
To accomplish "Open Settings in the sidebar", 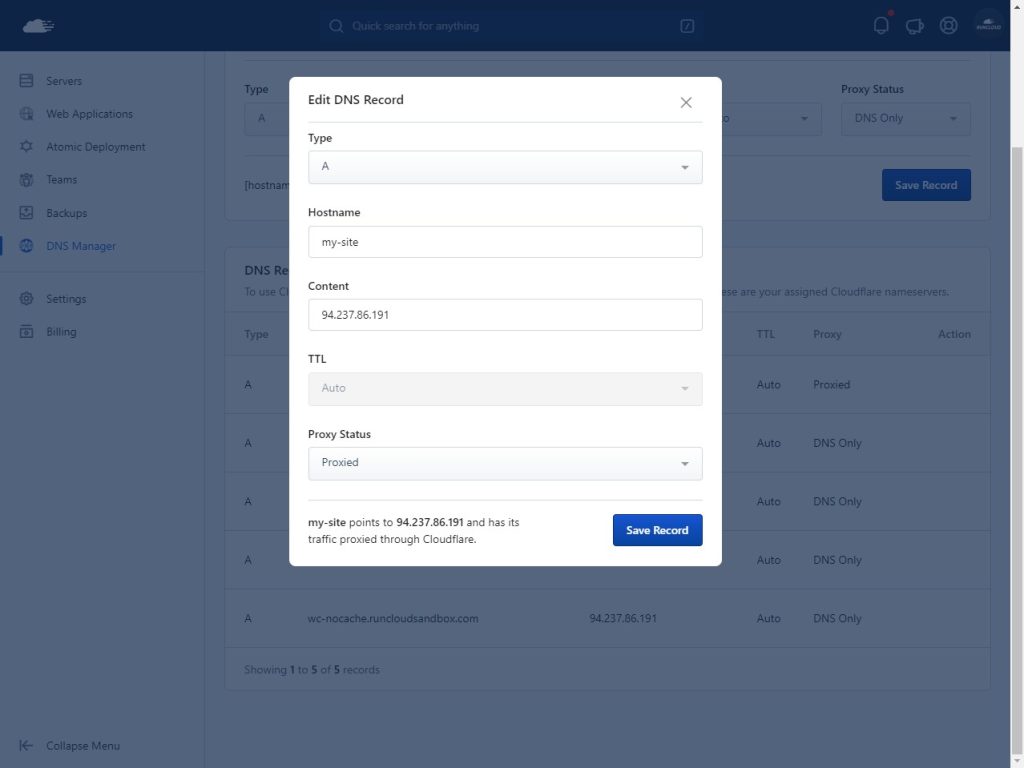I will (66, 299).
